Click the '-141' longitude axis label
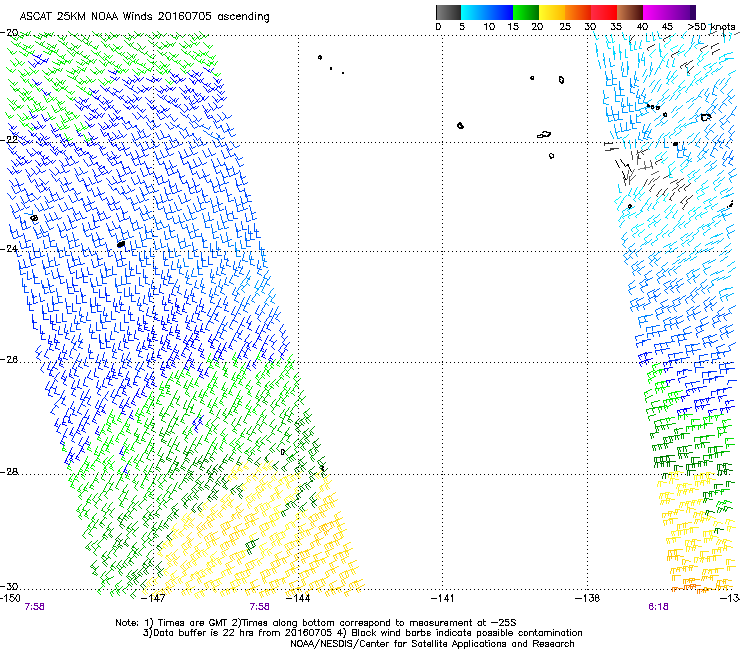The image size is (740, 650). (443, 598)
